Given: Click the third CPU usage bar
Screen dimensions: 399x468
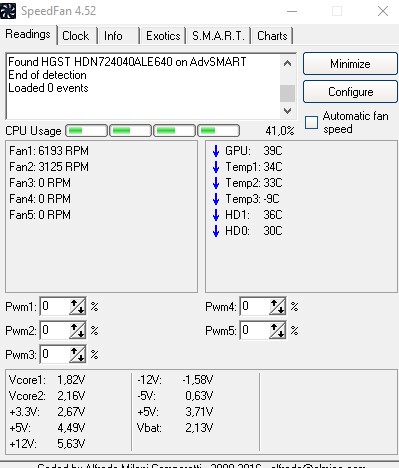Looking at the screenshot, I should 174,131.
